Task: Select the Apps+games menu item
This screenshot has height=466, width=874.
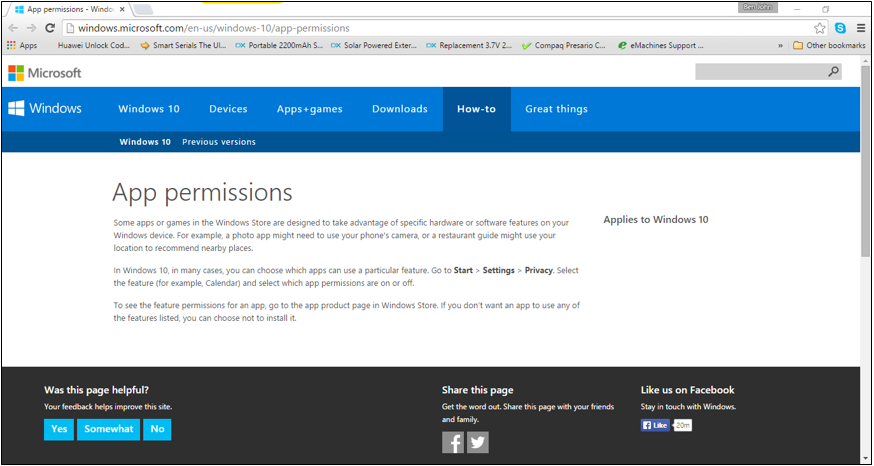Action: [x=309, y=109]
